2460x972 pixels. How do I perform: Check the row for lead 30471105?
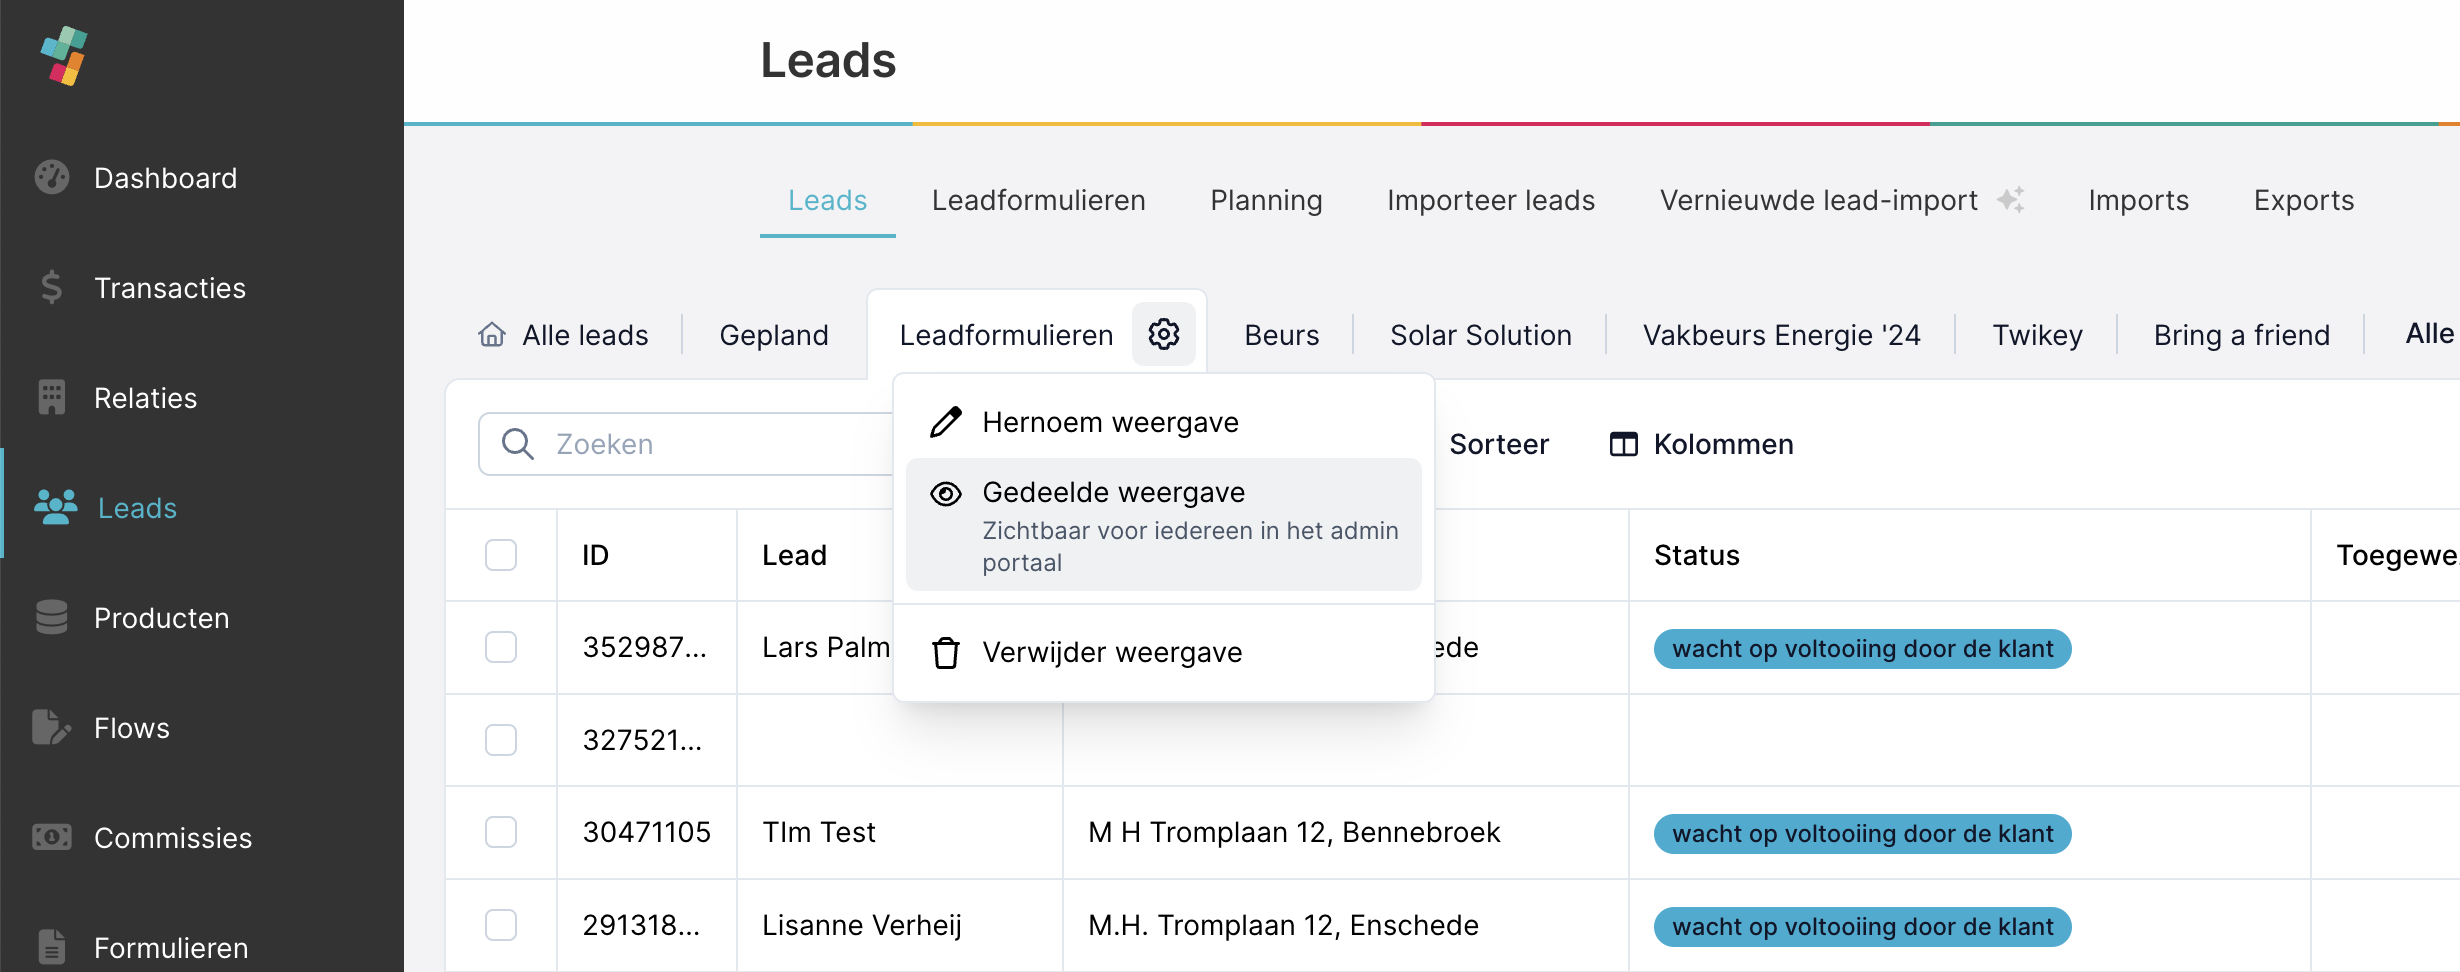(x=501, y=832)
